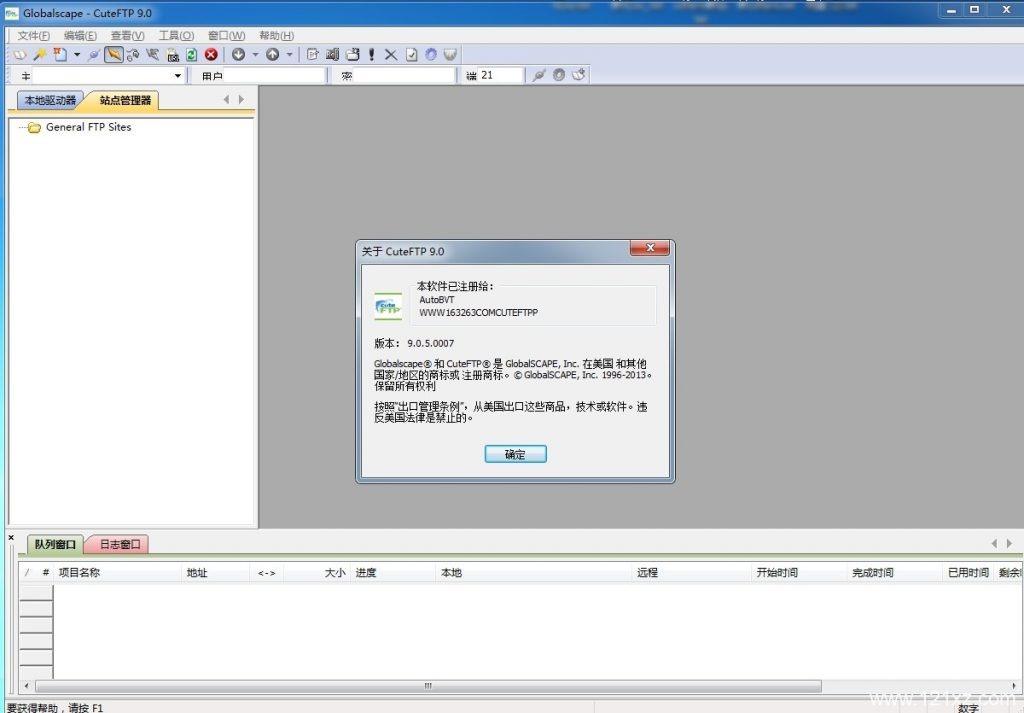Viewport: 1024px width, 713px height.
Task: Click the shield icon at toolbar end
Action: (450, 55)
